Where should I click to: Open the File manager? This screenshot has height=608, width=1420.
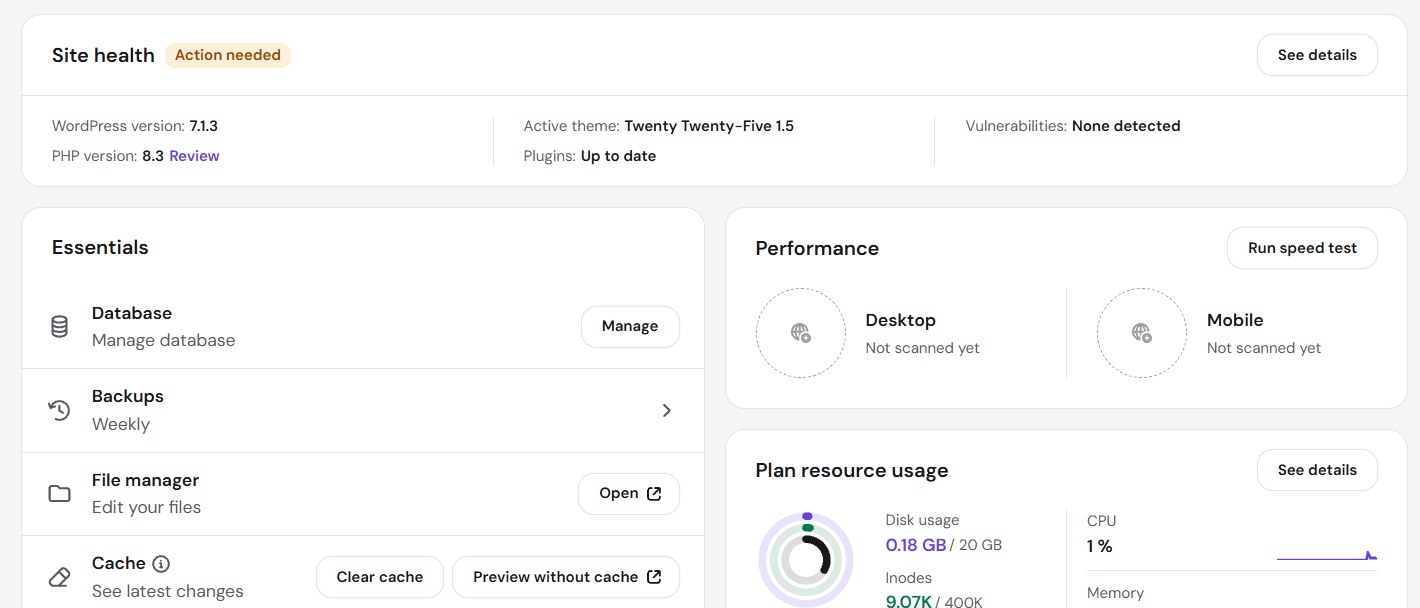629,493
